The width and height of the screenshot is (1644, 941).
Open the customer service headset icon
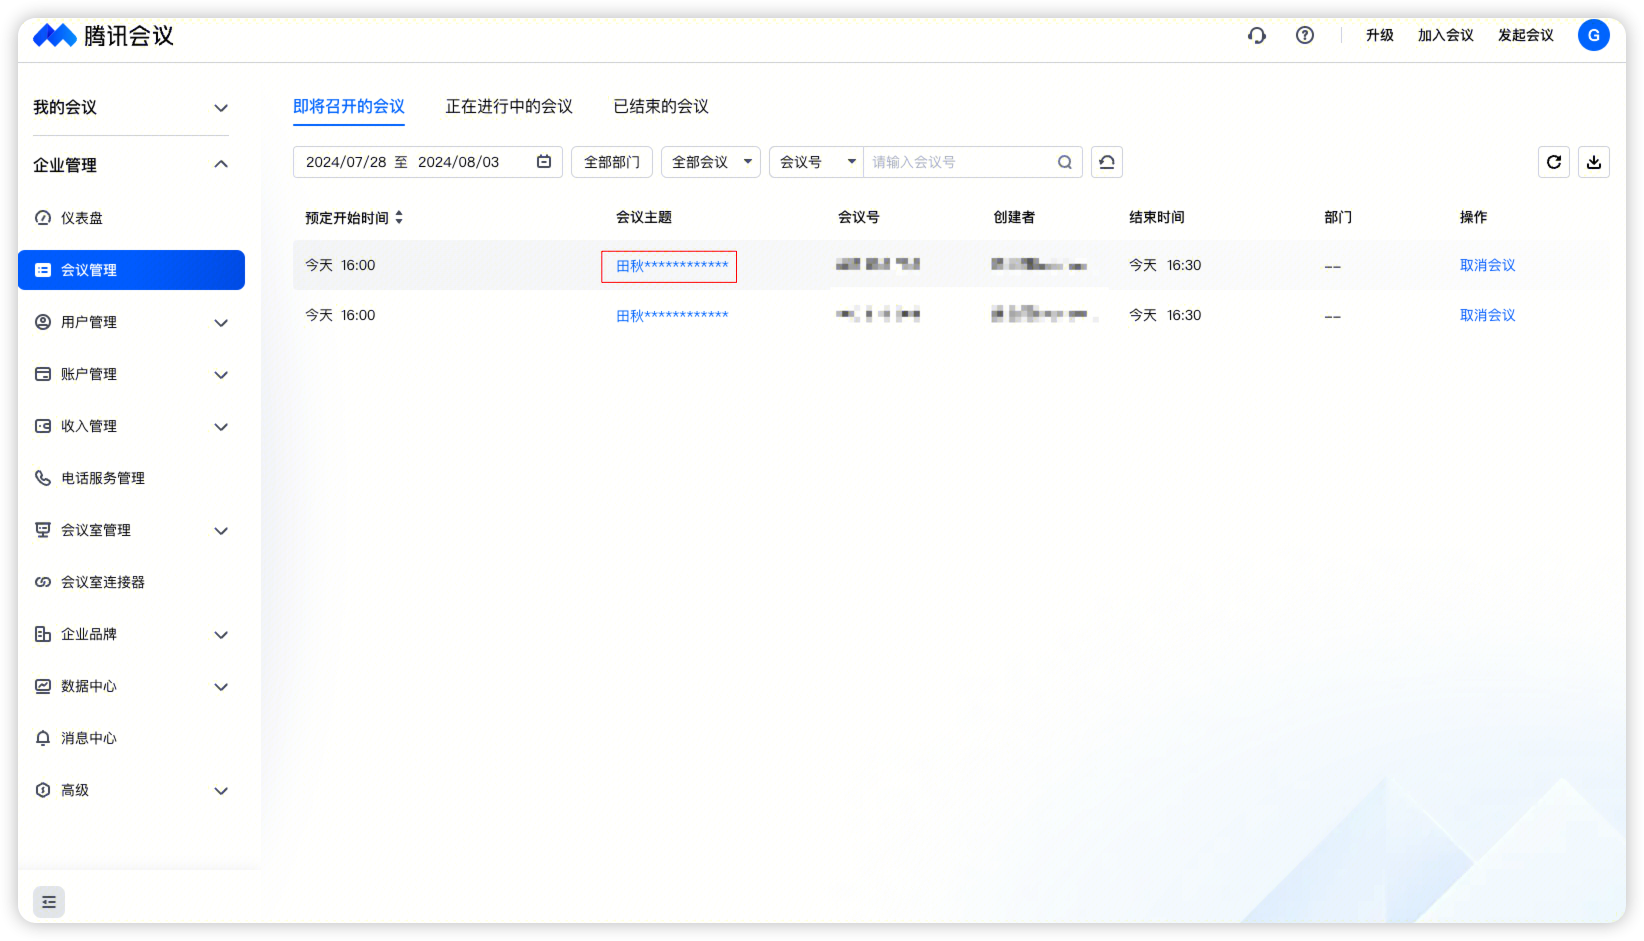point(1257,35)
